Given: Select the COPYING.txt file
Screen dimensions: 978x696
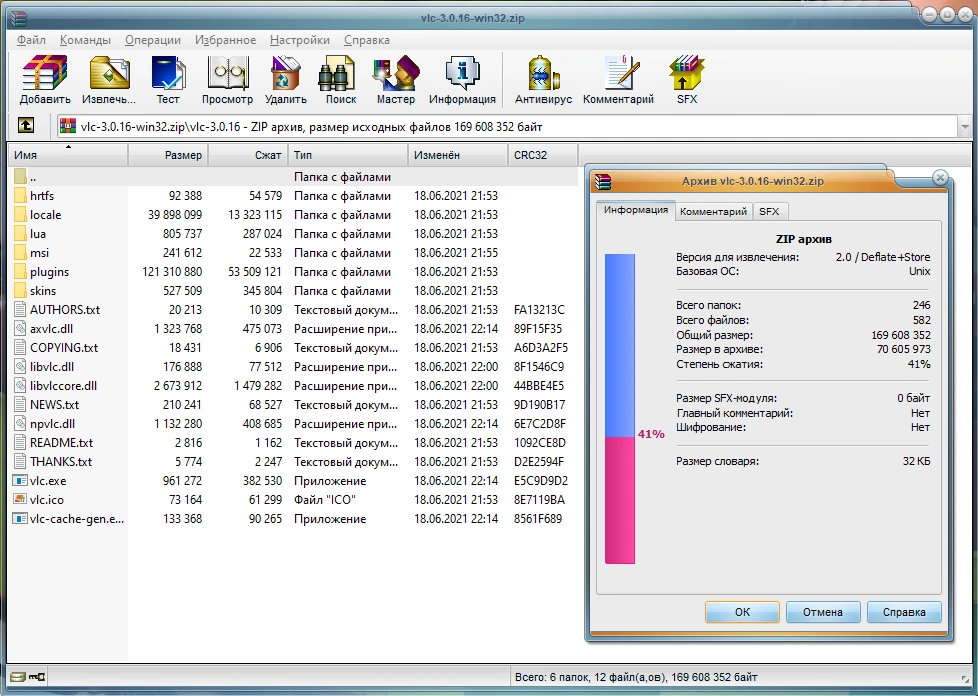Looking at the screenshot, I should tap(293, 347).
